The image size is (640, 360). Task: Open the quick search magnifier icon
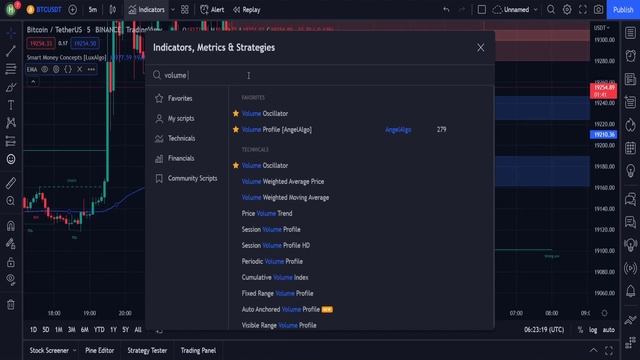(551, 10)
